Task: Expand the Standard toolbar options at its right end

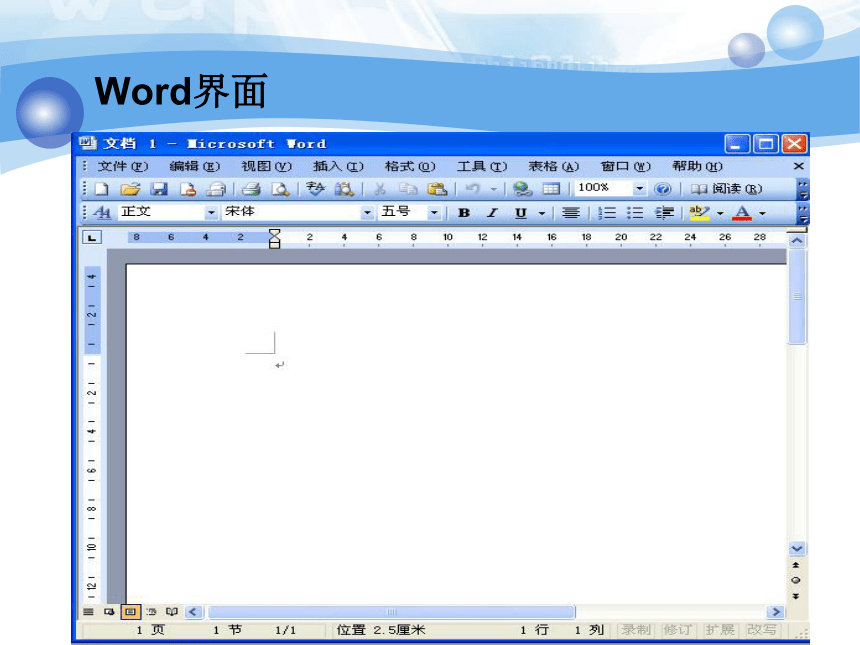Action: point(803,189)
